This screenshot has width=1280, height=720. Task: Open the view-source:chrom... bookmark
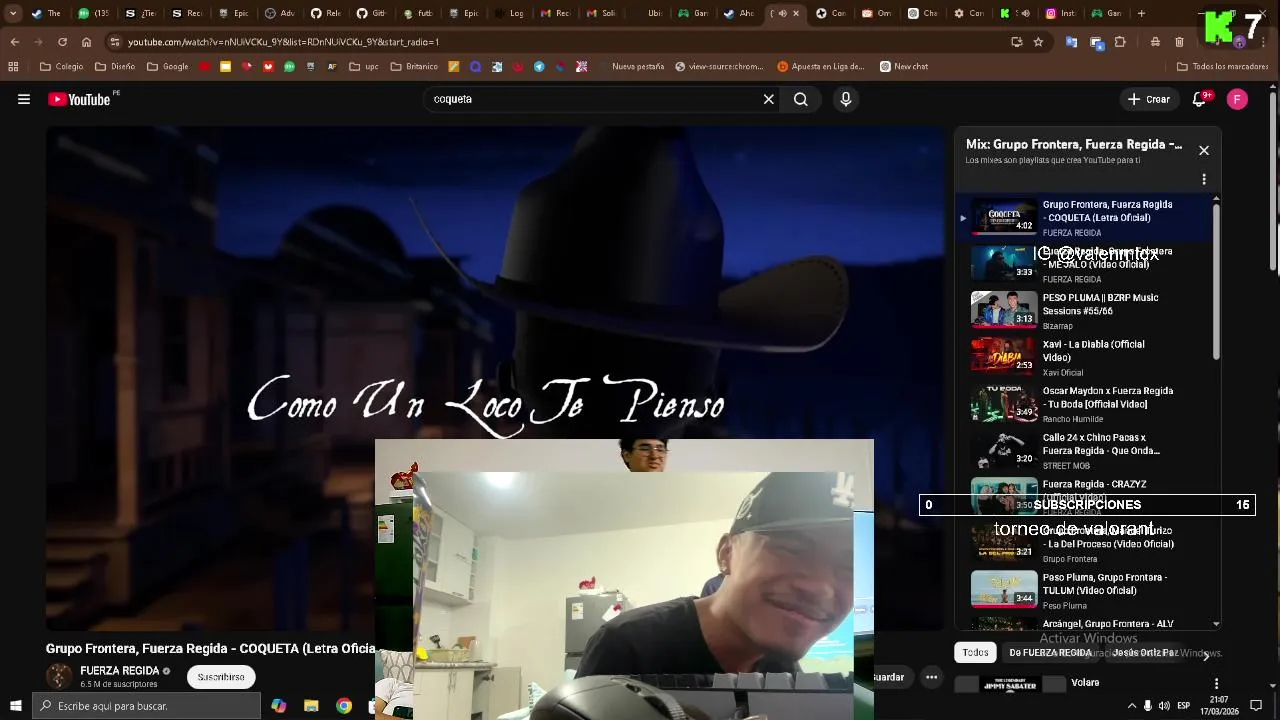(x=719, y=66)
